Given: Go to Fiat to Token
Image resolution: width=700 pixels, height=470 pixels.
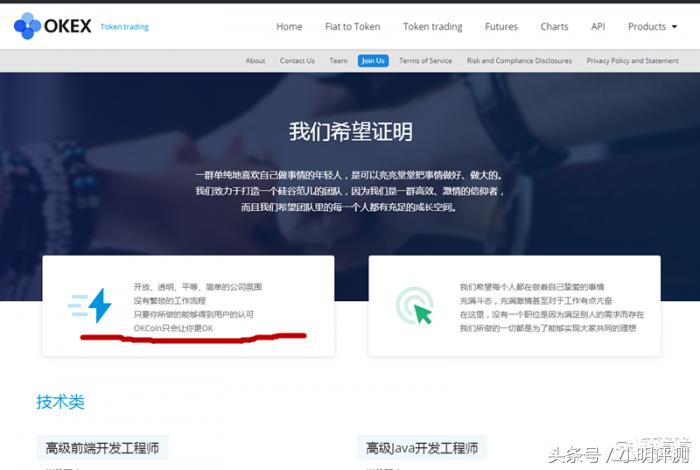Looking at the screenshot, I should (353, 27).
